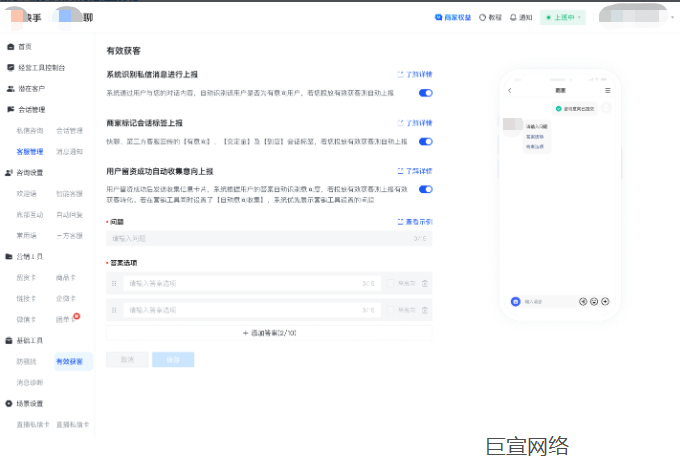Click back arrow in phone preview
Screen dimensions: 680x470
coord(510,90)
